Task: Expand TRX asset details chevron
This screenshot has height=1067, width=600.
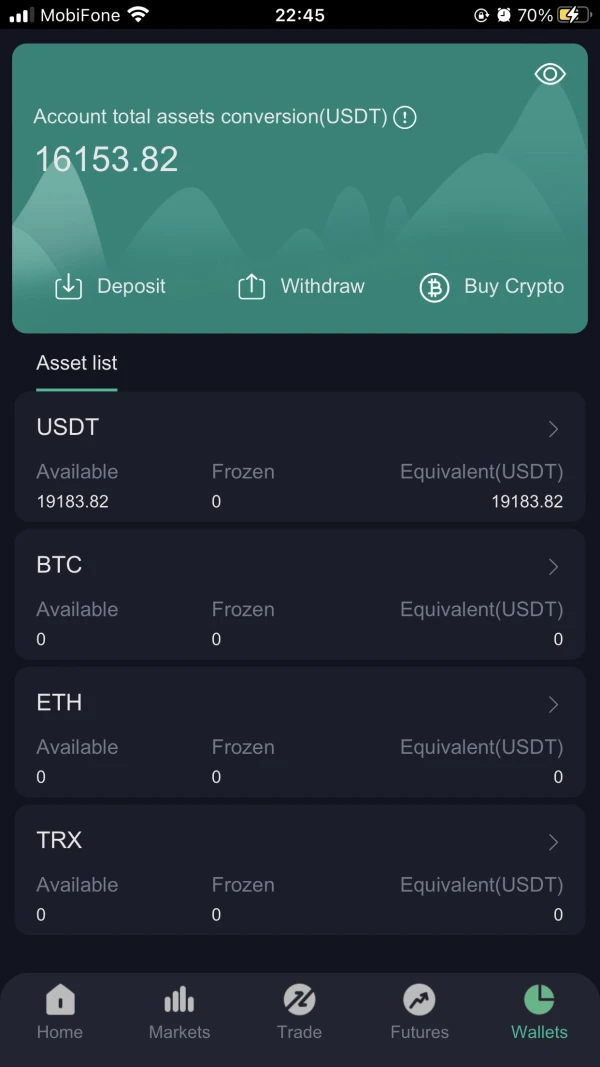Action: pos(553,843)
